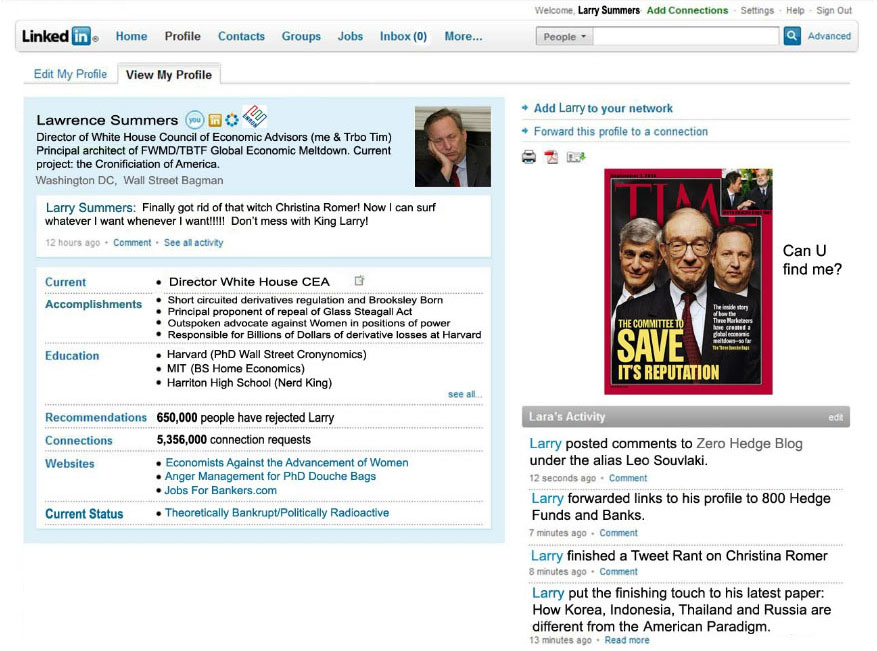The image size is (877, 651).
Task: Click 'Harriton High School (Nerd King)' entry
Action: click(249, 383)
